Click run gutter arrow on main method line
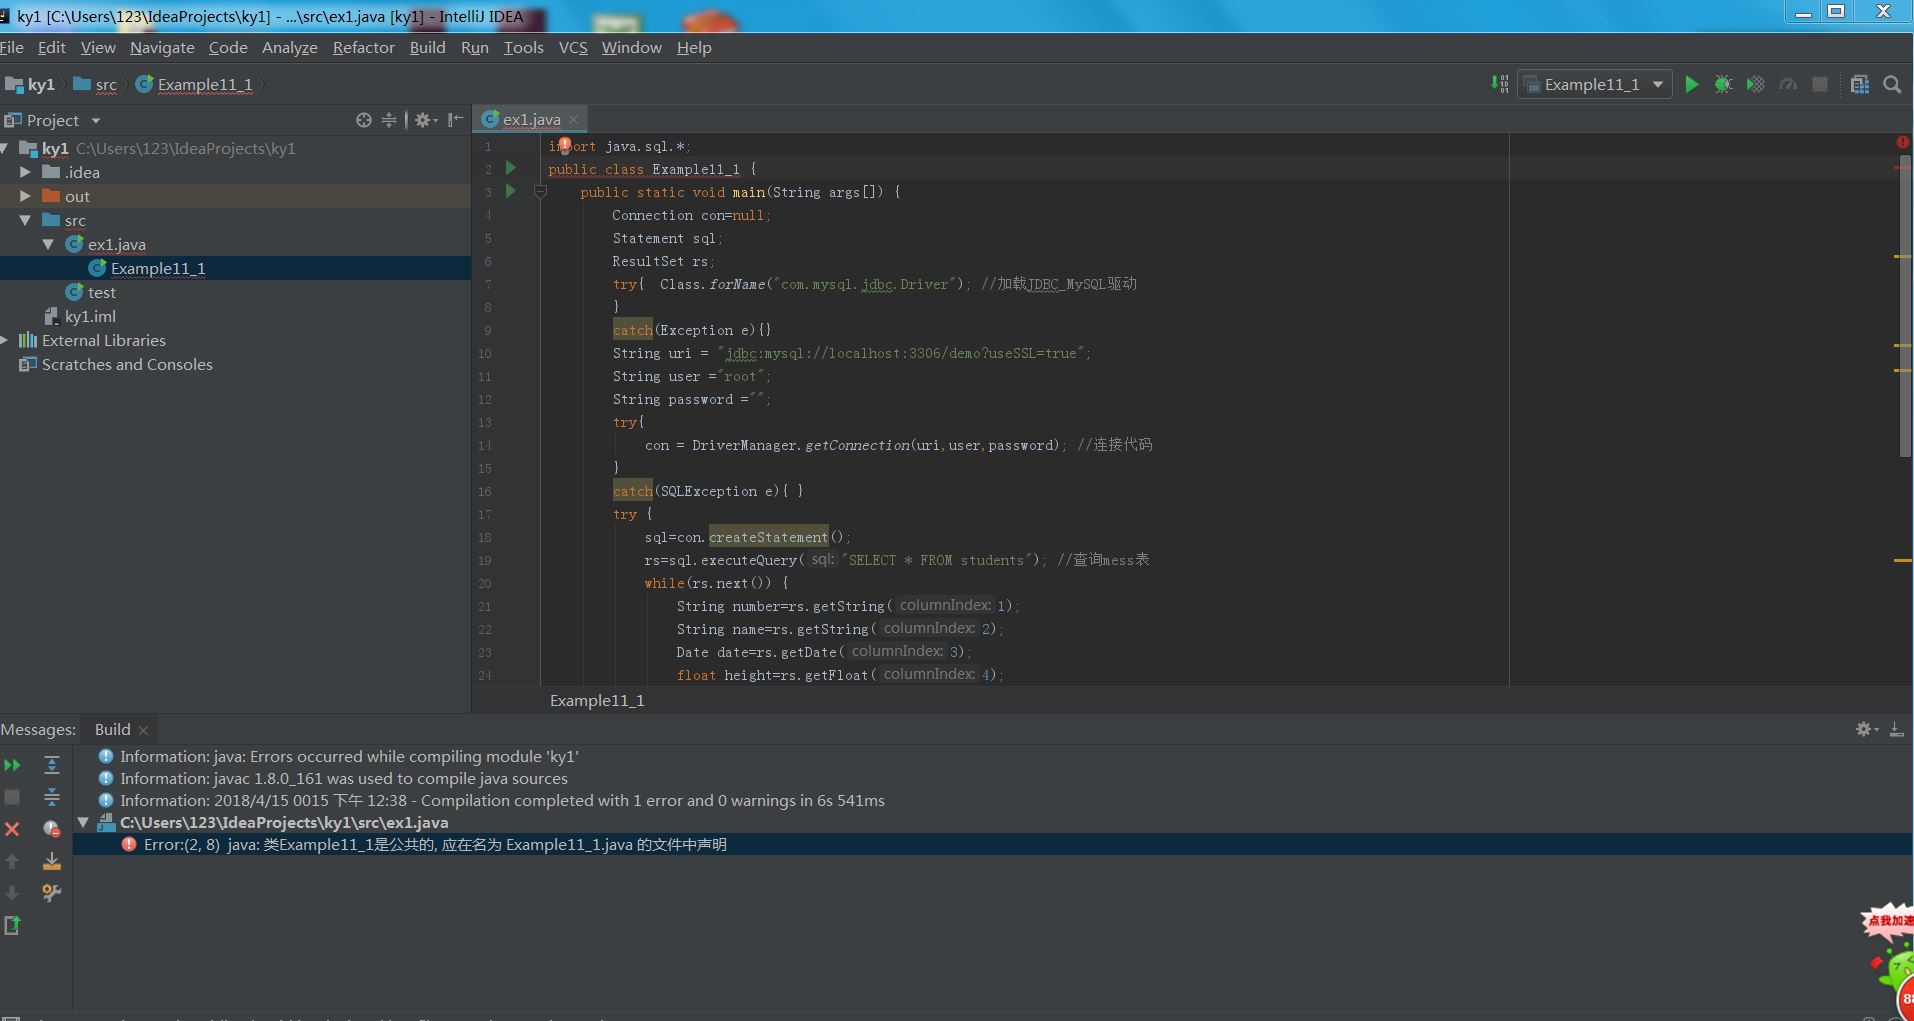Screen dimensions: 1914x1021 tap(511, 191)
